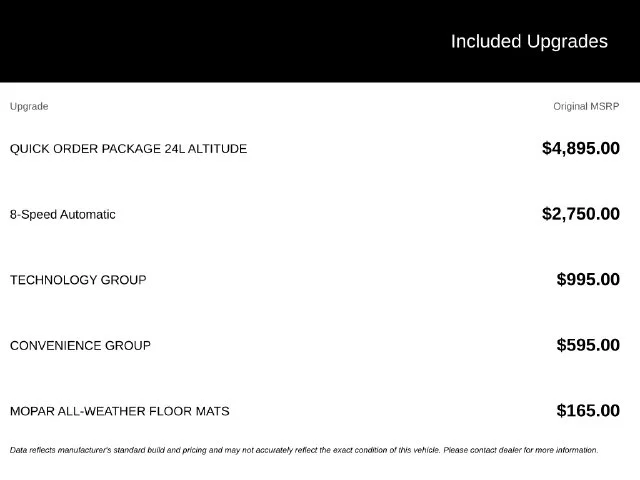Click the $595.00 price

point(588,345)
